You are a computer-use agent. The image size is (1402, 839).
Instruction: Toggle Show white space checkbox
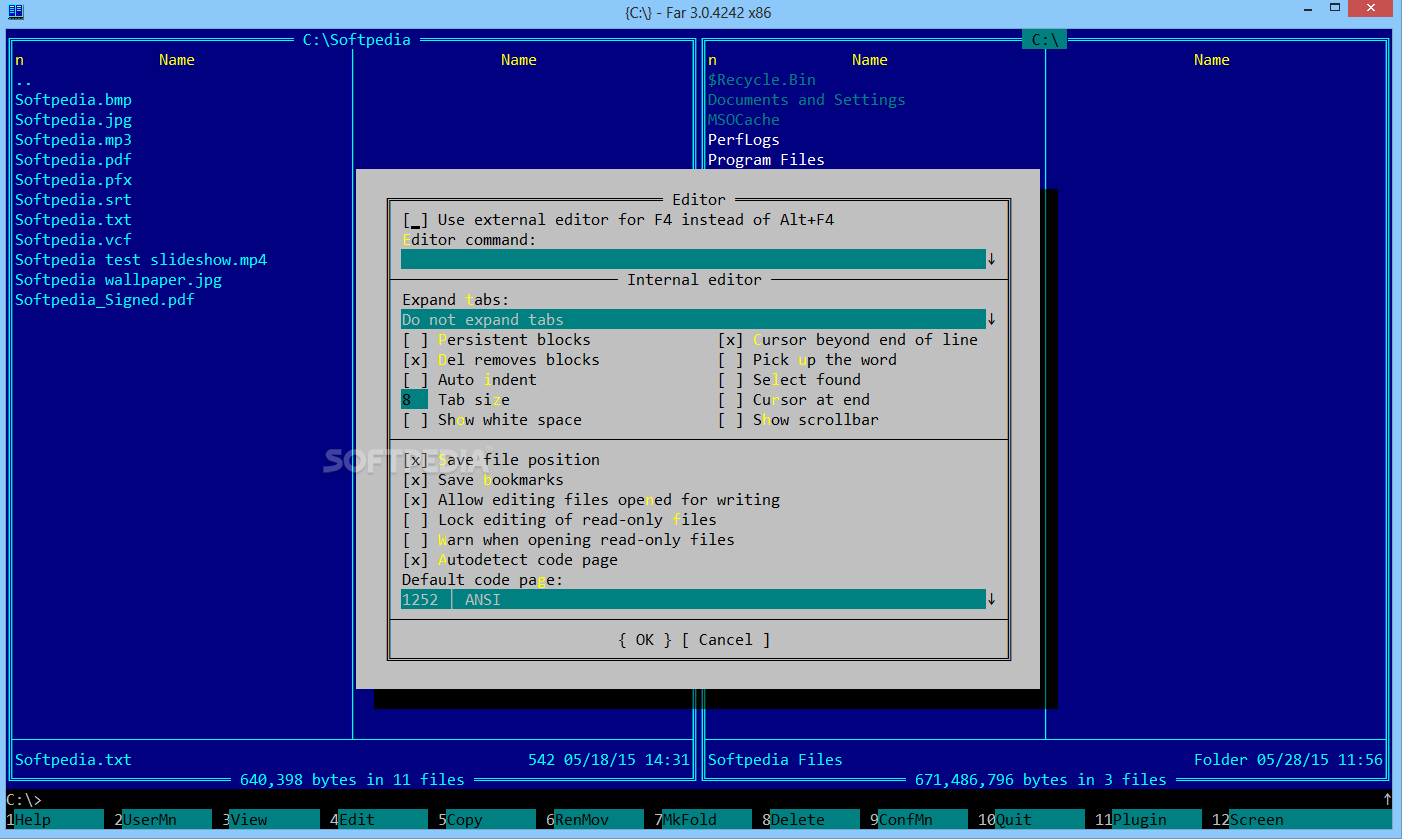coord(416,420)
